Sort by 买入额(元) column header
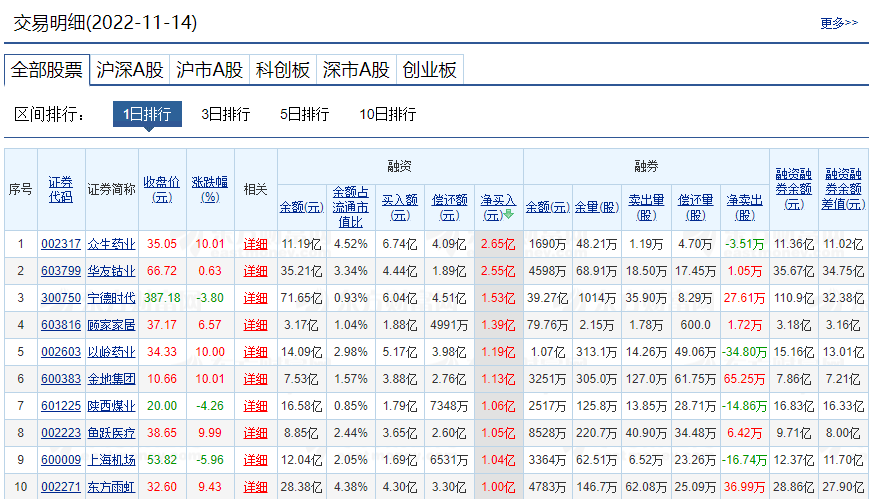Viewport: 873px width, 499px height. [x=400, y=207]
